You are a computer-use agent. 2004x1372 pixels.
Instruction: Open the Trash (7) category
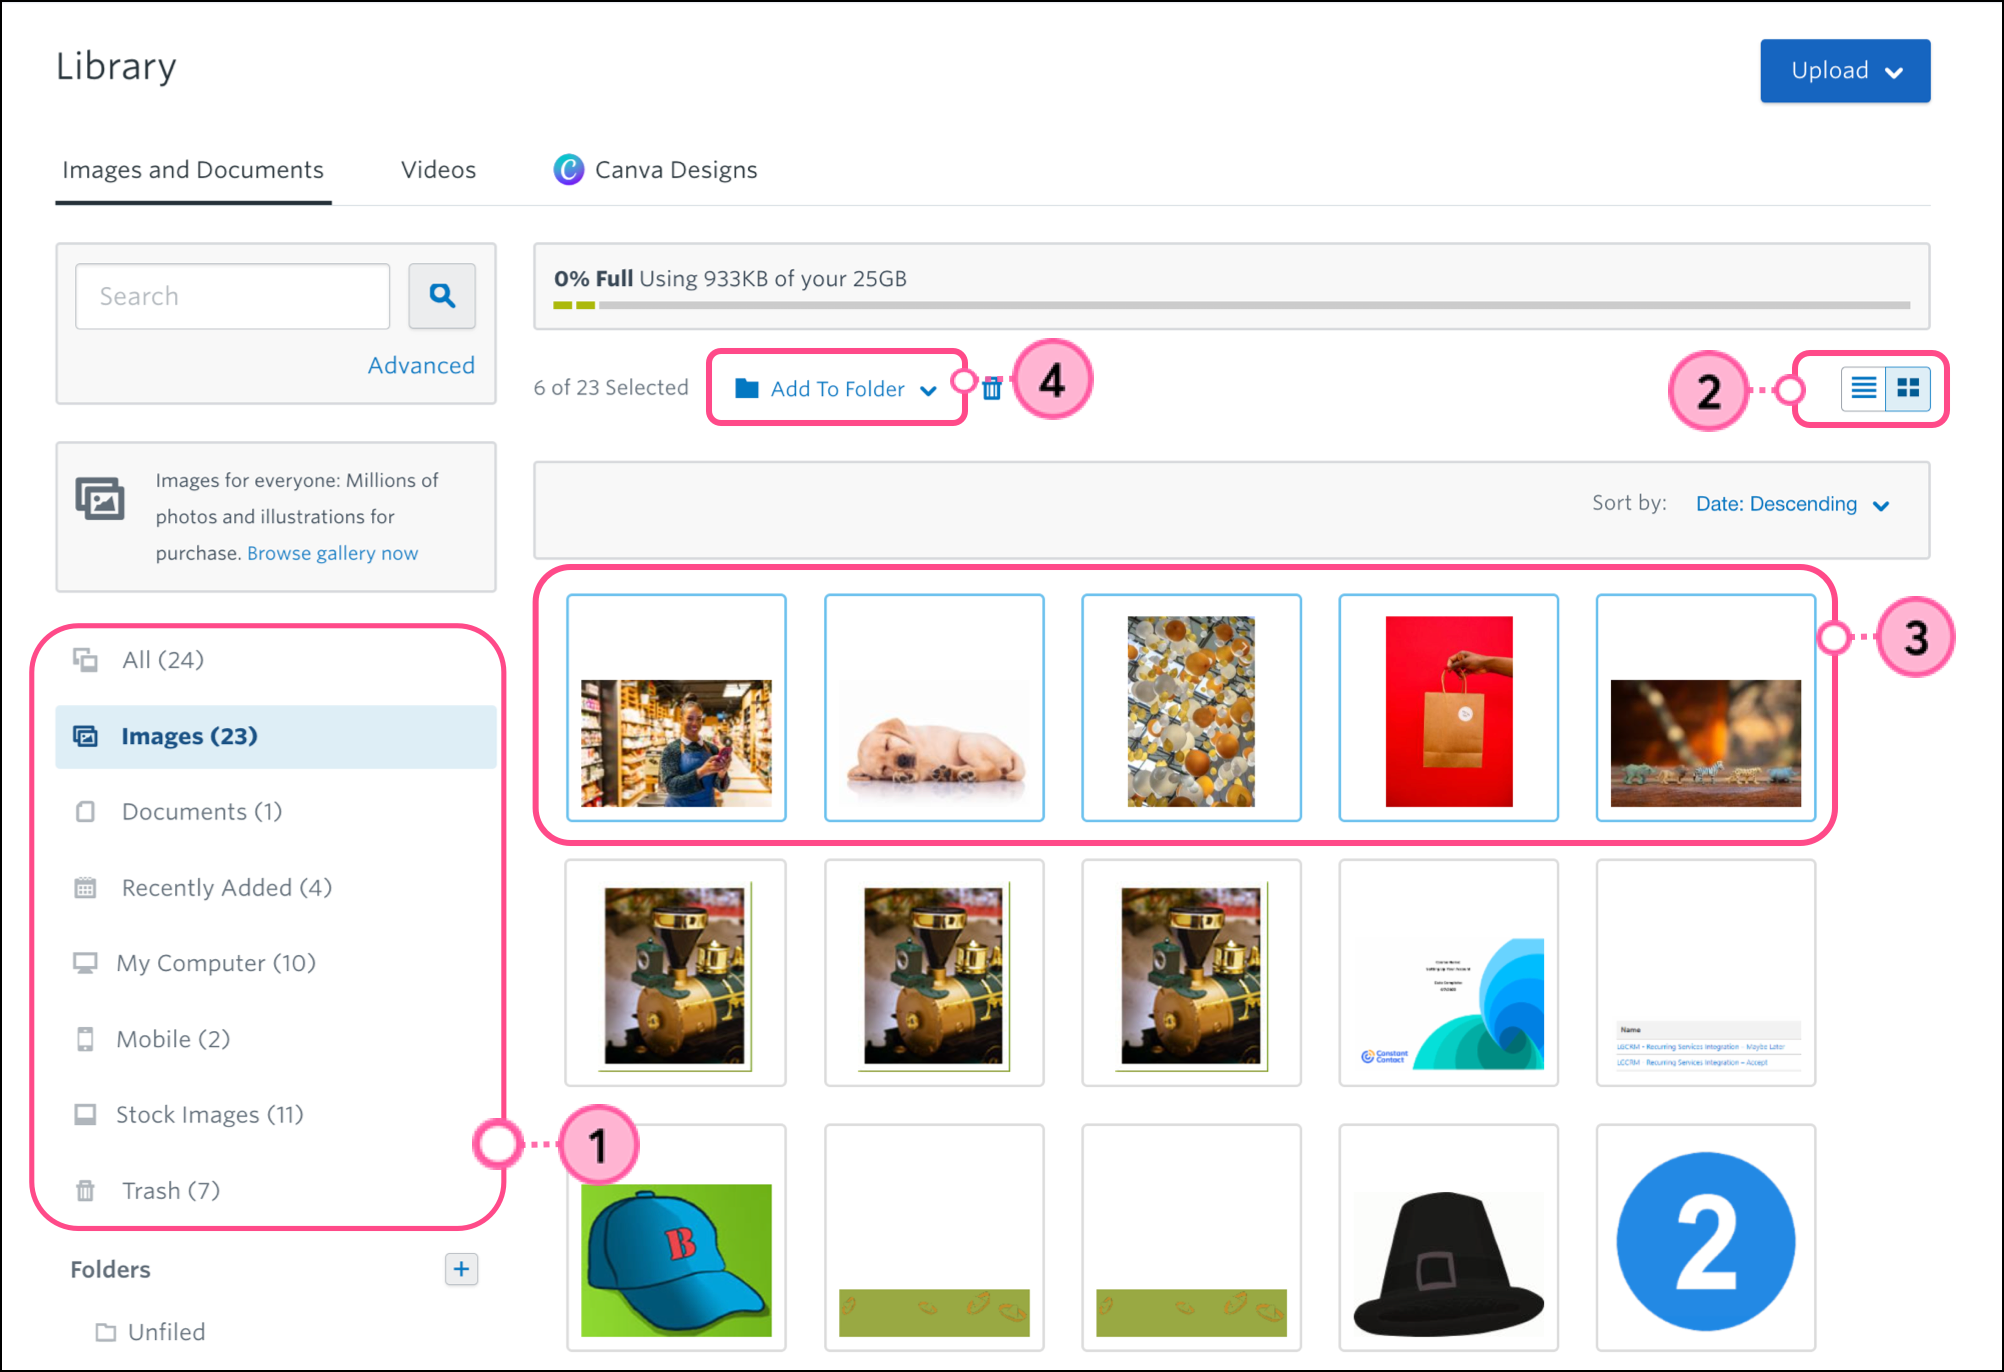pos(170,1190)
